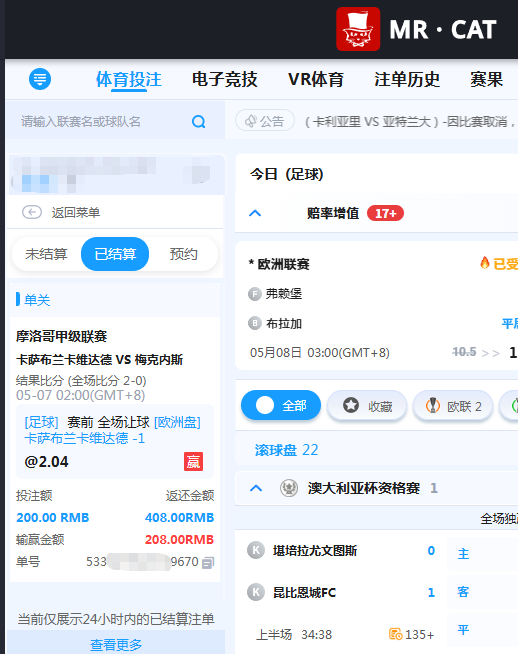The height and width of the screenshot is (654, 518).
Task: Click the 赢 win badge icon
Action: coord(194,462)
